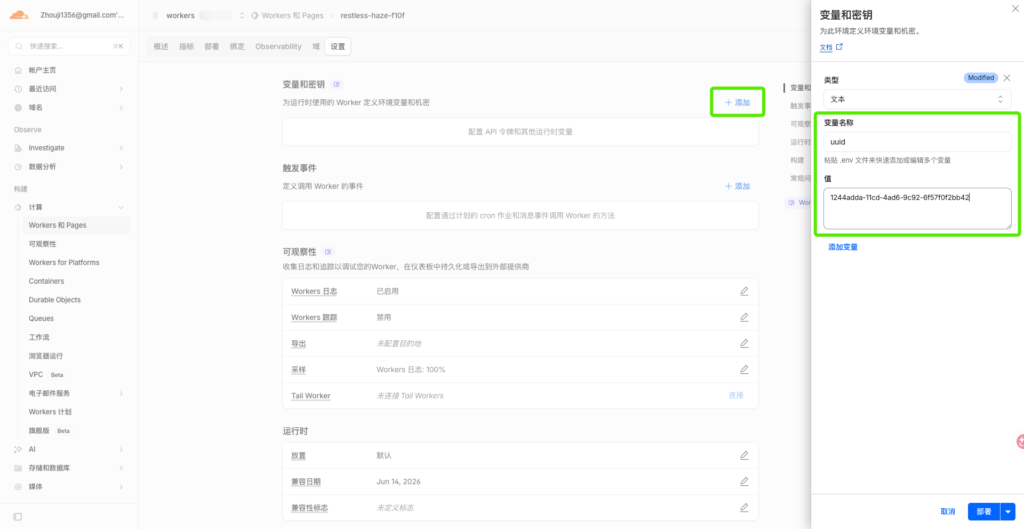The height and width of the screenshot is (529, 1024).
Task: Edit 兼容日期 pencil icon
Action: point(744,481)
